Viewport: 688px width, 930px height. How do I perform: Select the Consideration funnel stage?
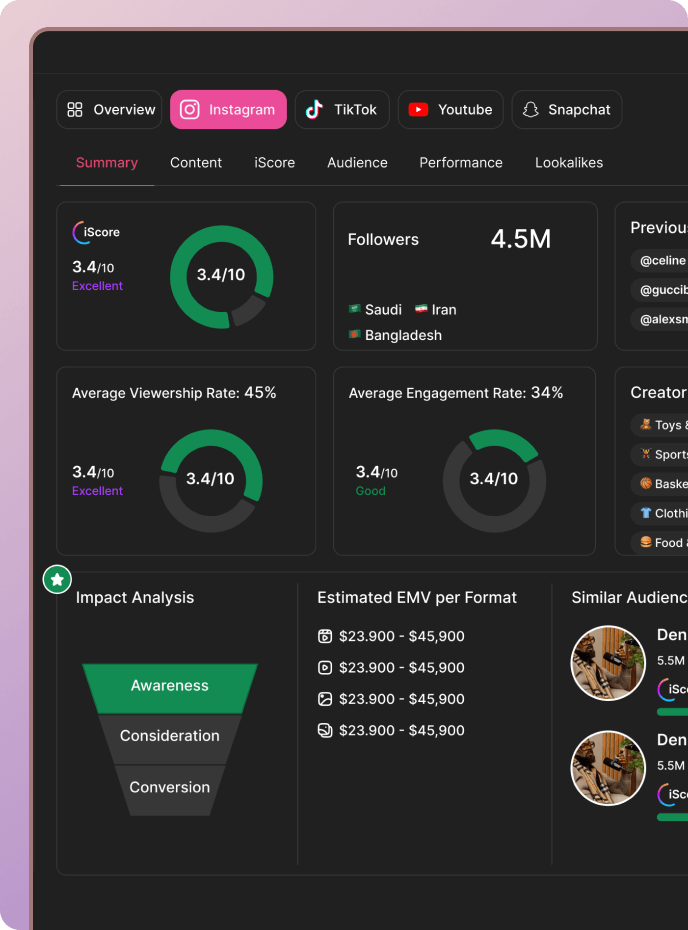tap(170, 739)
